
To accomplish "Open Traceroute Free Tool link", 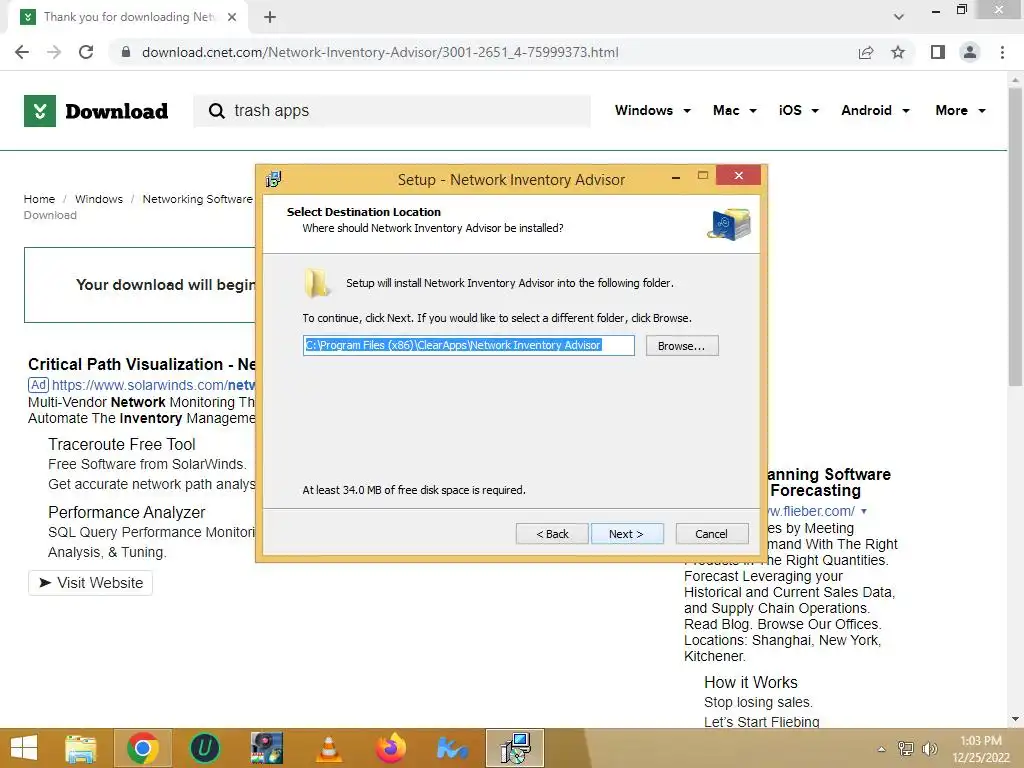I will pyautogui.click(x=121, y=444).
